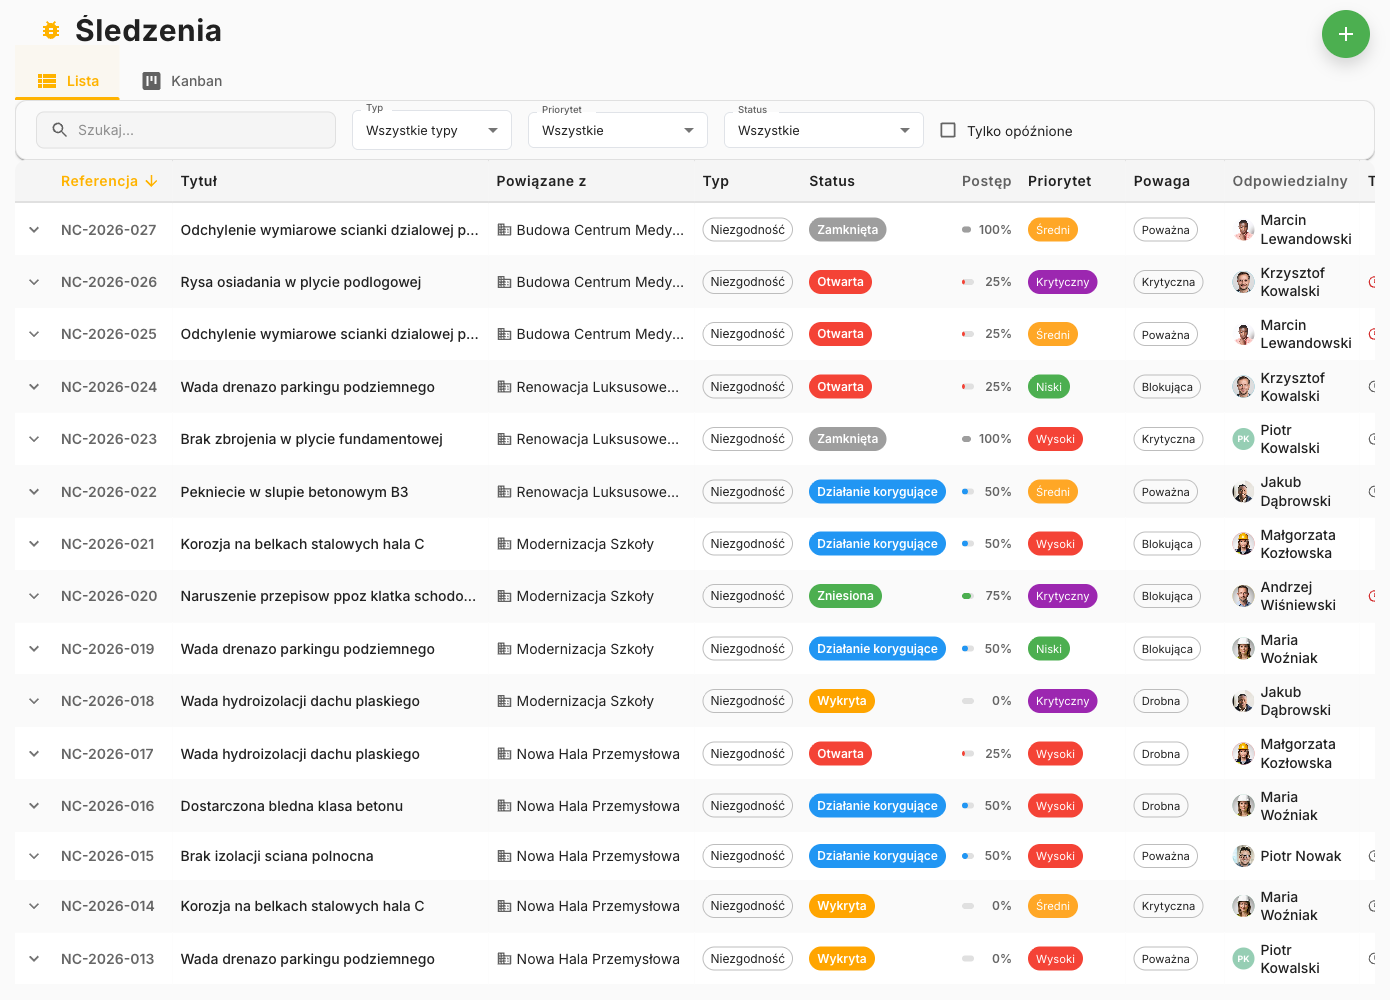
Task: Click Krzysztof Kowalski avatar in NC-2026-026 row
Action: 1243,282
